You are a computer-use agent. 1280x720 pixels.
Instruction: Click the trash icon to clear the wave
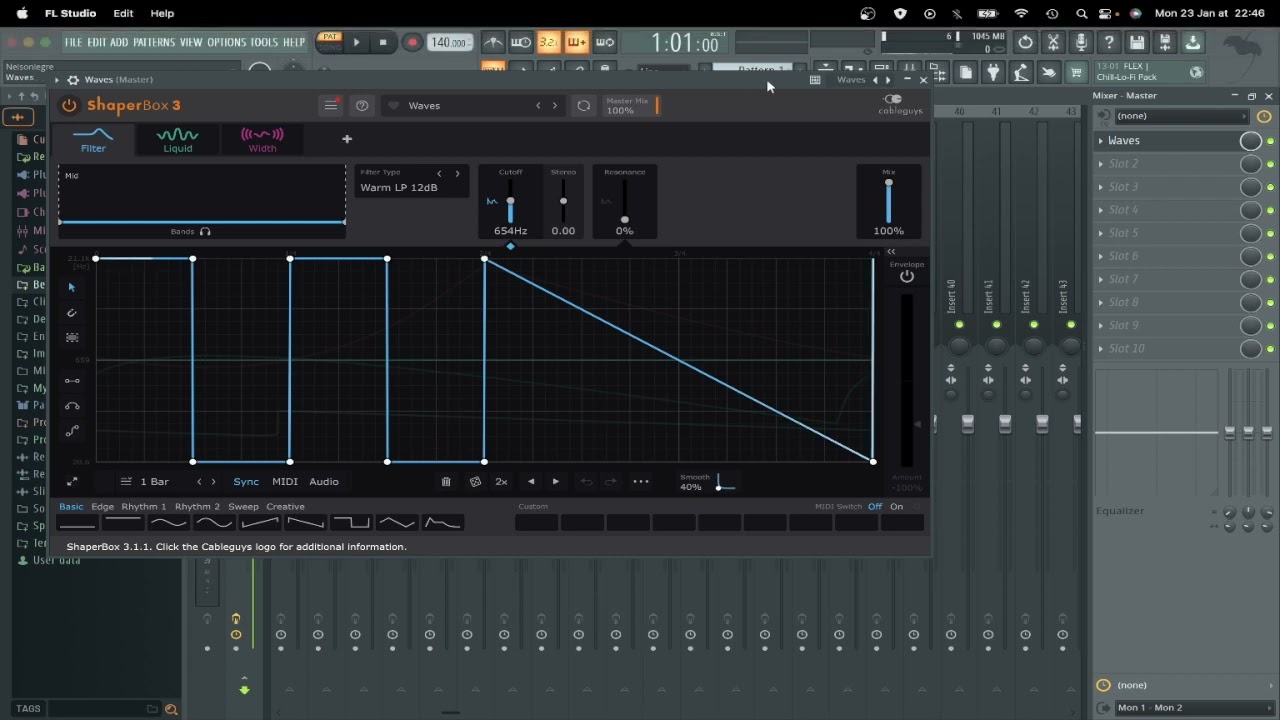coord(446,482)
